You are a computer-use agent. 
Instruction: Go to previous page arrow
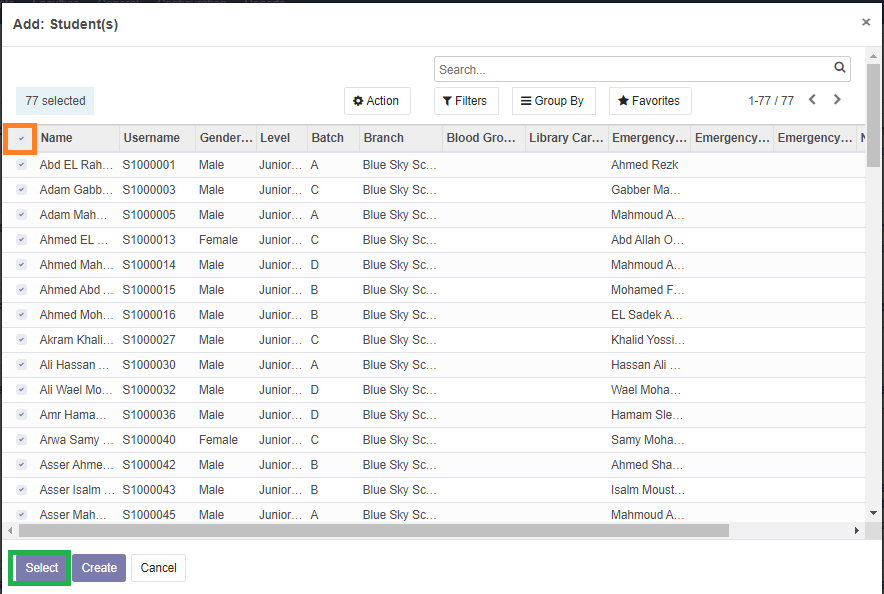click(812, 100)
